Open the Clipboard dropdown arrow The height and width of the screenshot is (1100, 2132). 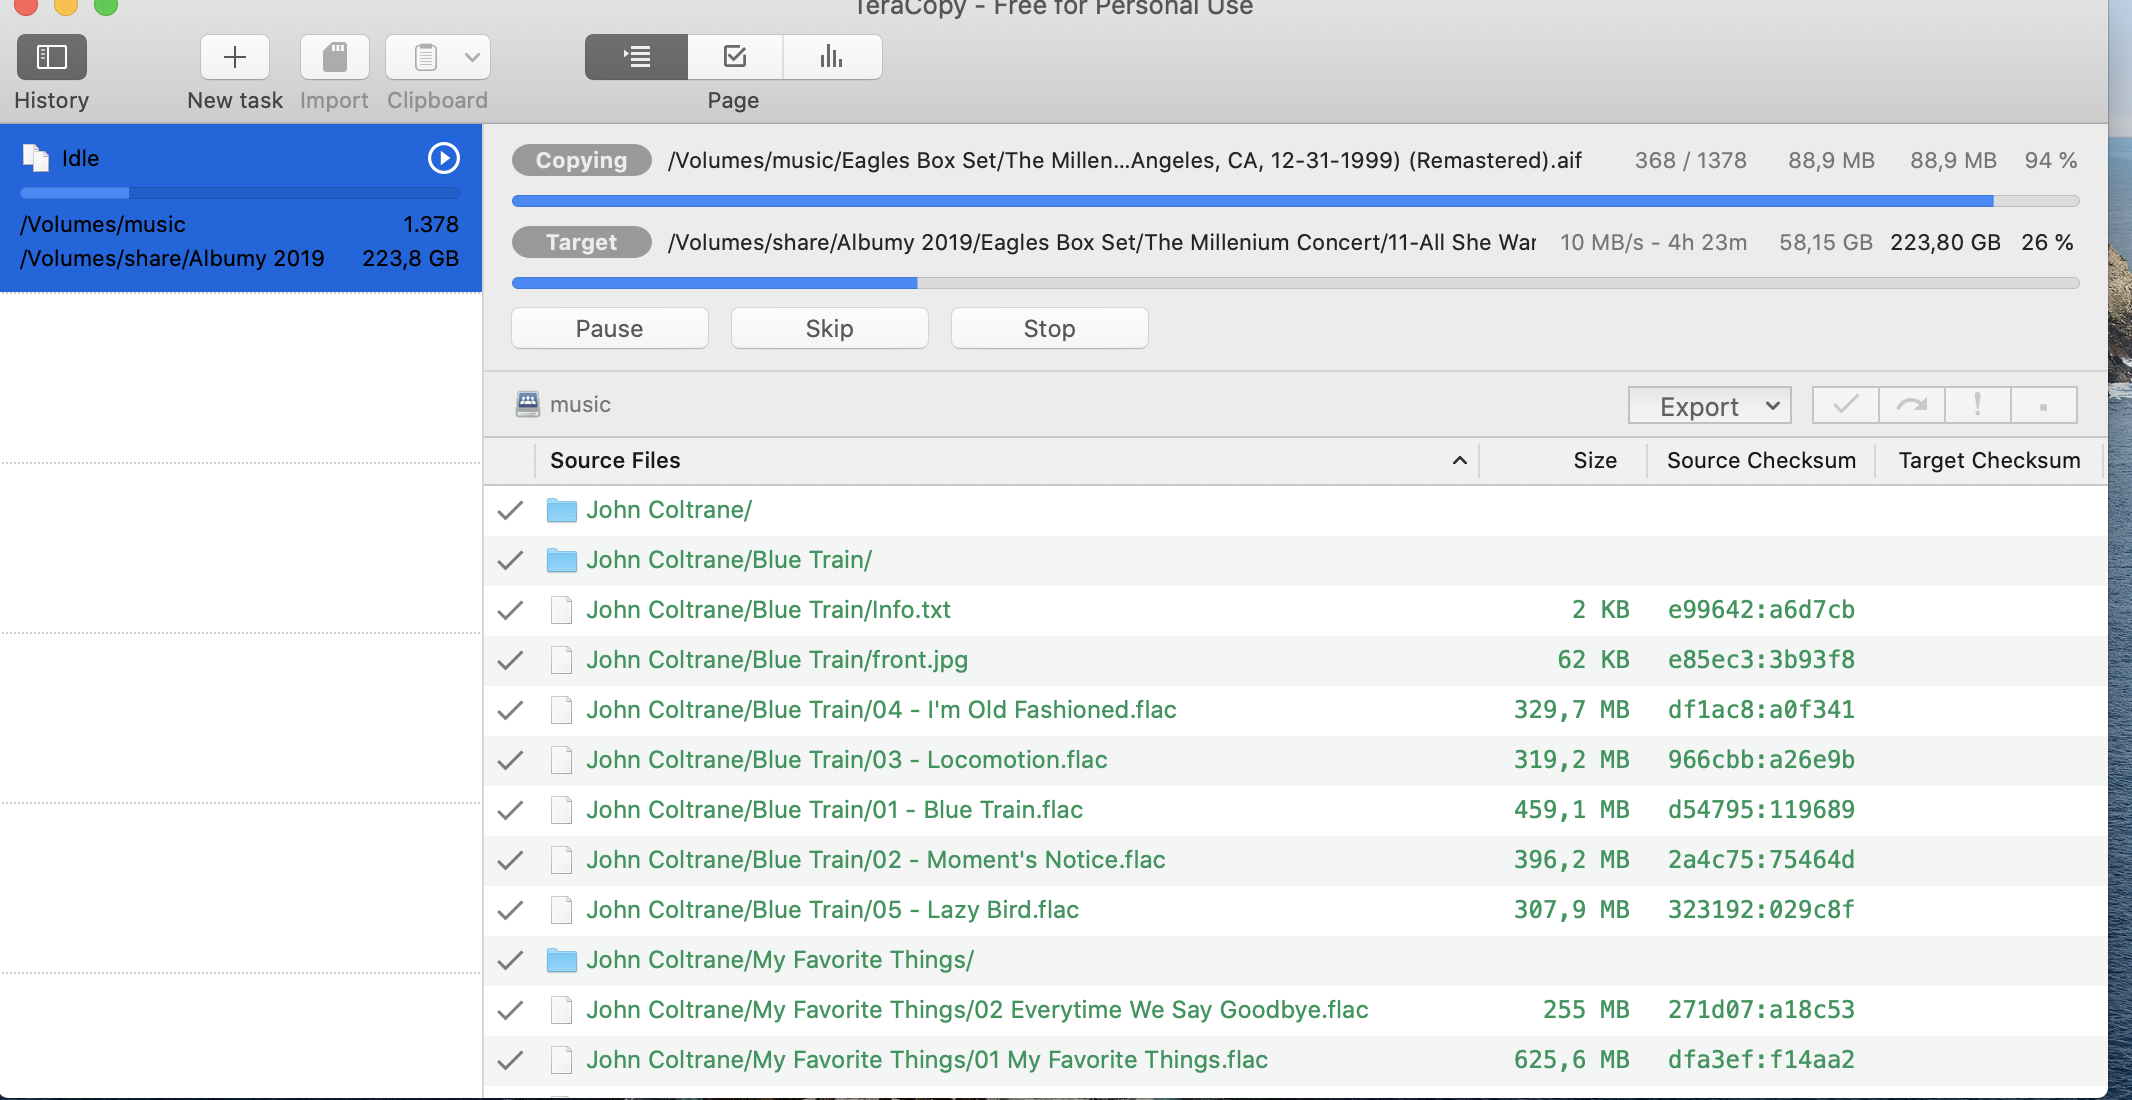[x=472, y=57]
